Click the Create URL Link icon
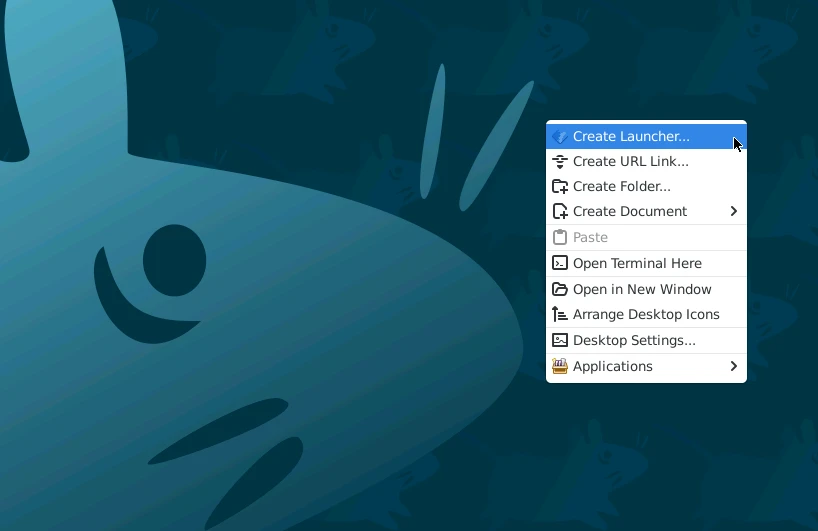The width and height of the screenshot is (818, 531). click(x=560, y=161)
